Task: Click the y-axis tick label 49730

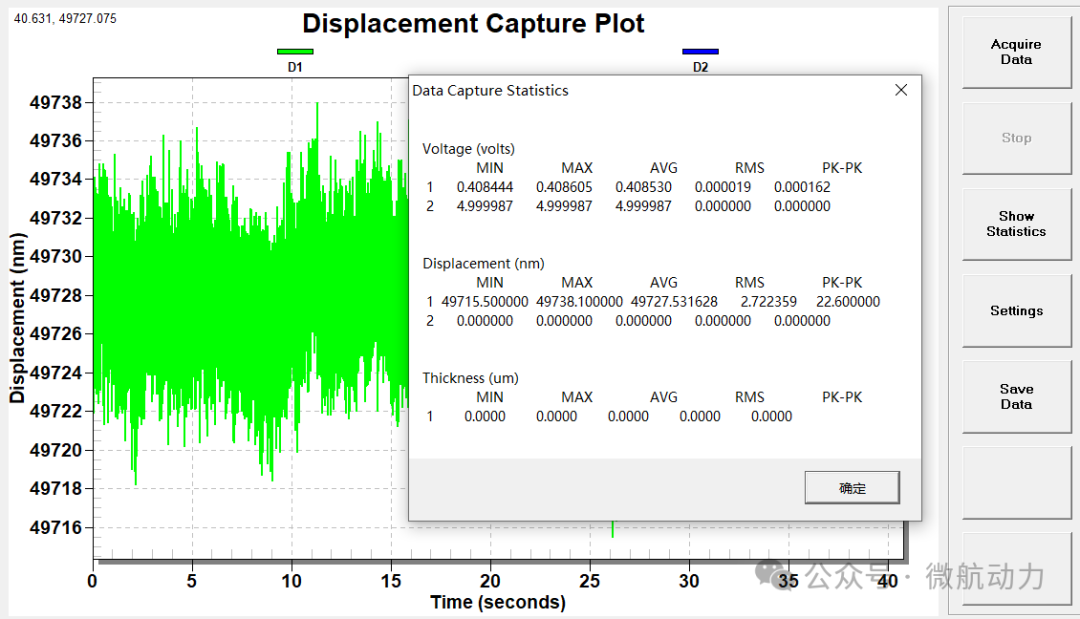Action: [56, 256]
